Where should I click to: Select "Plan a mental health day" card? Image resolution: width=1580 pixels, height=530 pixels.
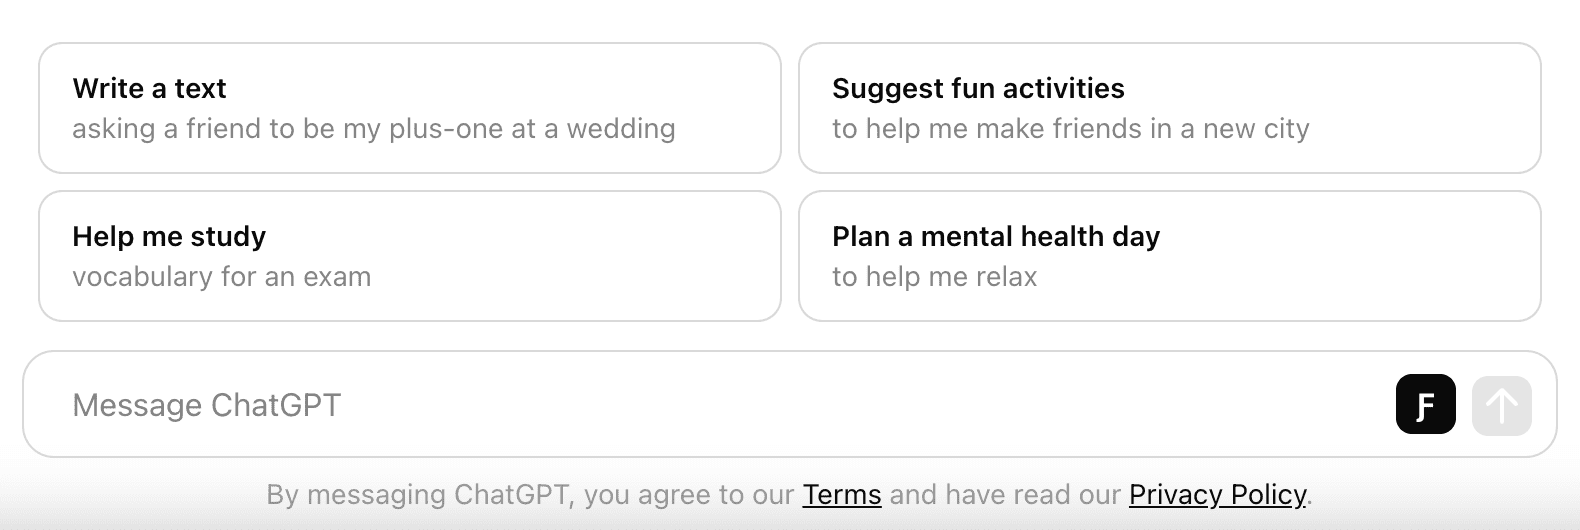1169,256
